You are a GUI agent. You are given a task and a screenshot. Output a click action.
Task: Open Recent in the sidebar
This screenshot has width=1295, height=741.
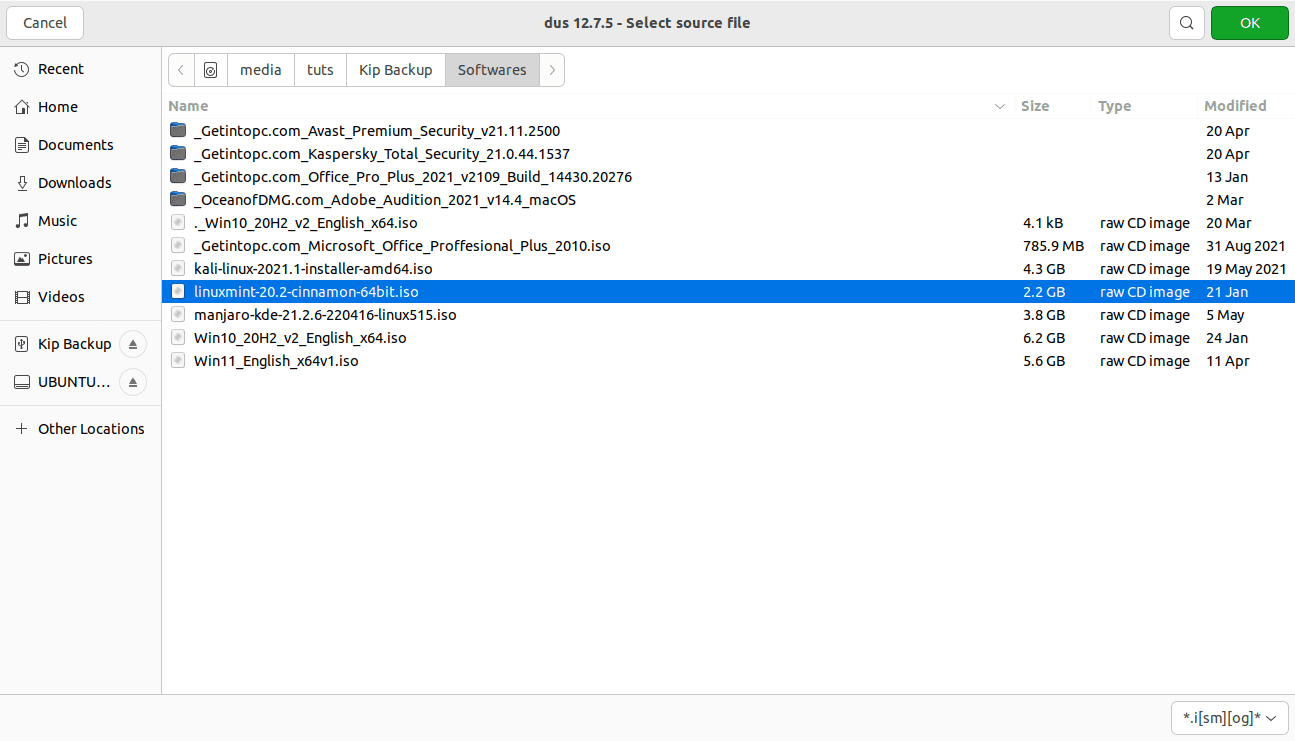tap(80, 69)
